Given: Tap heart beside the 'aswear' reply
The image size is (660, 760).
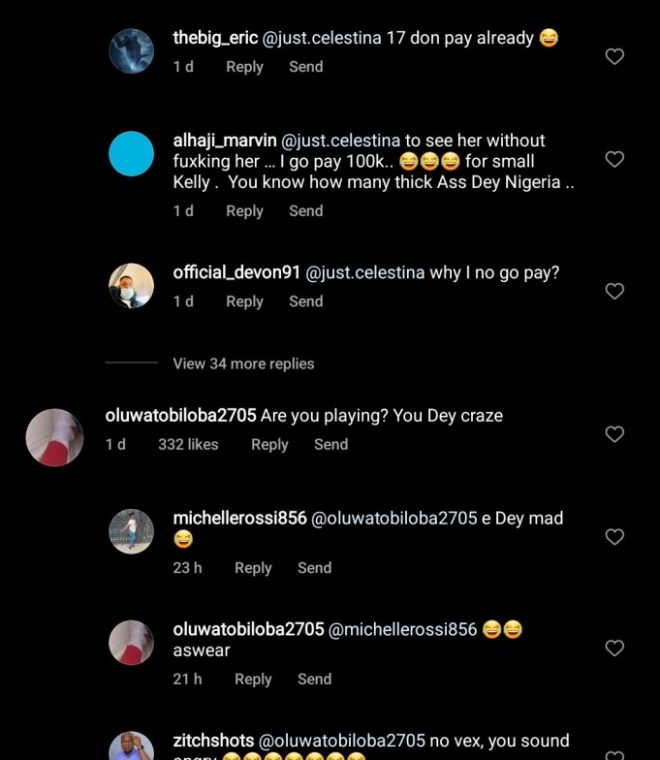Looking at the screenshot, I should coord(615,648).
